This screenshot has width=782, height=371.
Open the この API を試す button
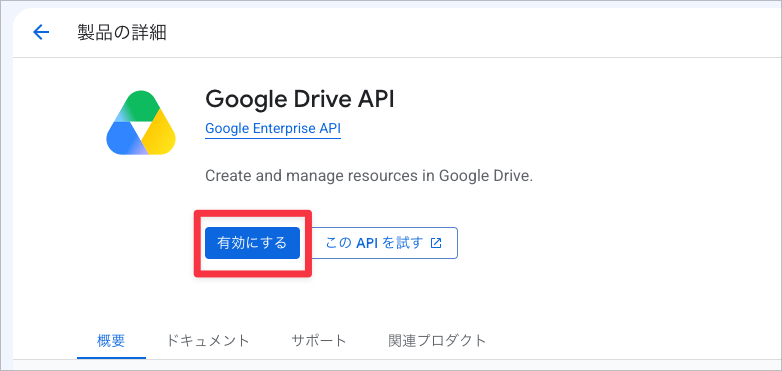(385, 243)
